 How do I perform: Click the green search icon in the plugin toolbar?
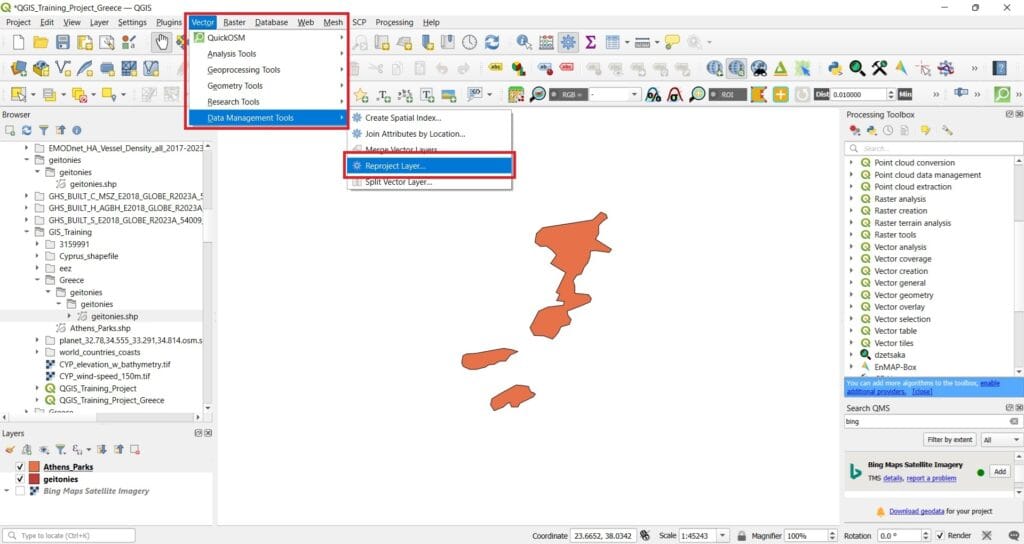(857, 68)
